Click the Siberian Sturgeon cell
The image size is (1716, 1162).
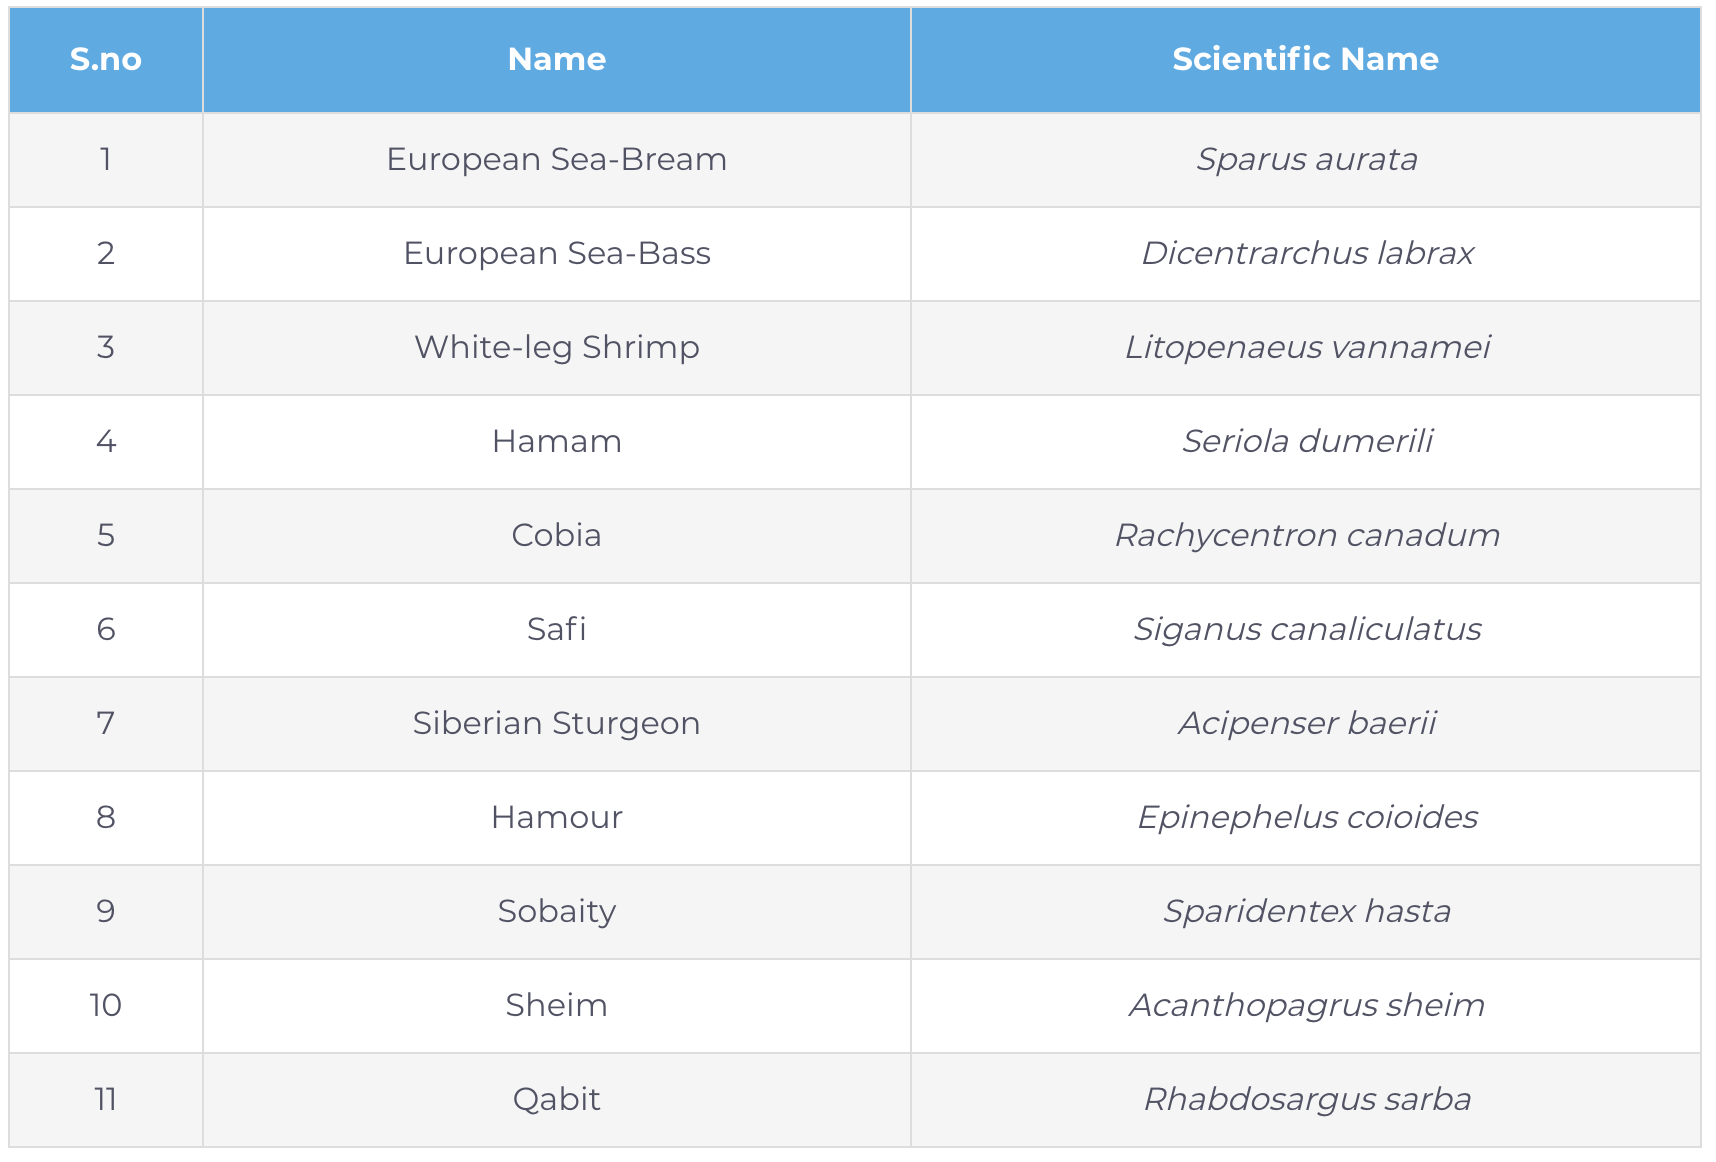coord(556,724)
